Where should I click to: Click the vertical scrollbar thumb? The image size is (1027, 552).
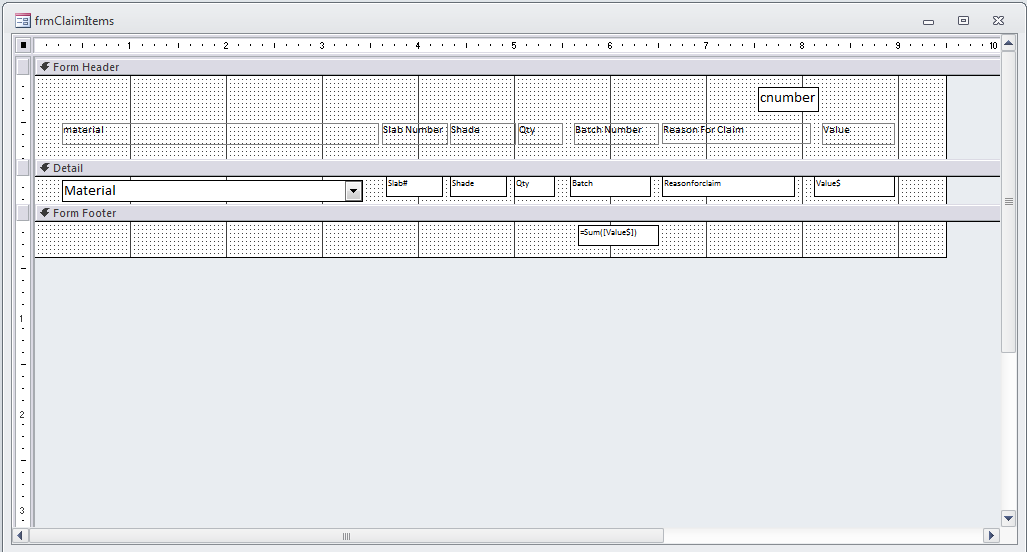tap(1009, 202)
